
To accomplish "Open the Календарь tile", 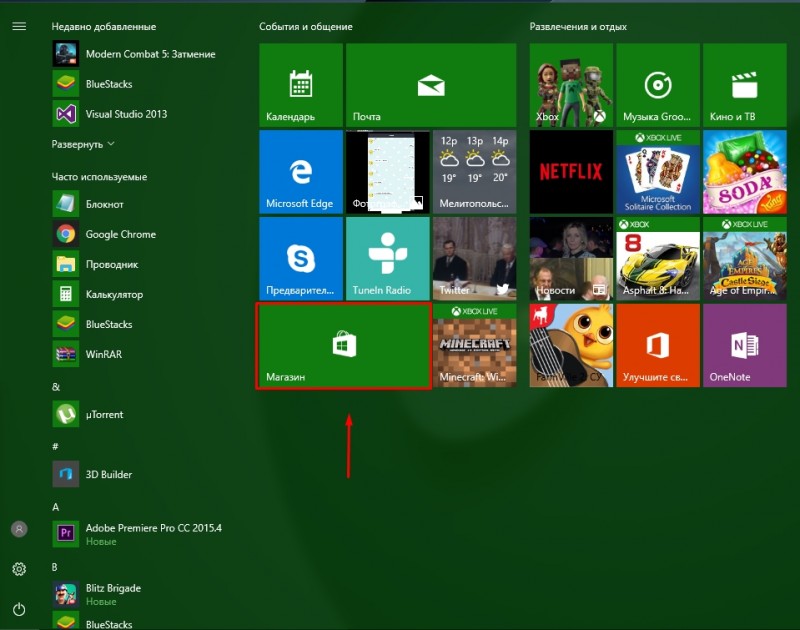I will (x=301, y=85).
